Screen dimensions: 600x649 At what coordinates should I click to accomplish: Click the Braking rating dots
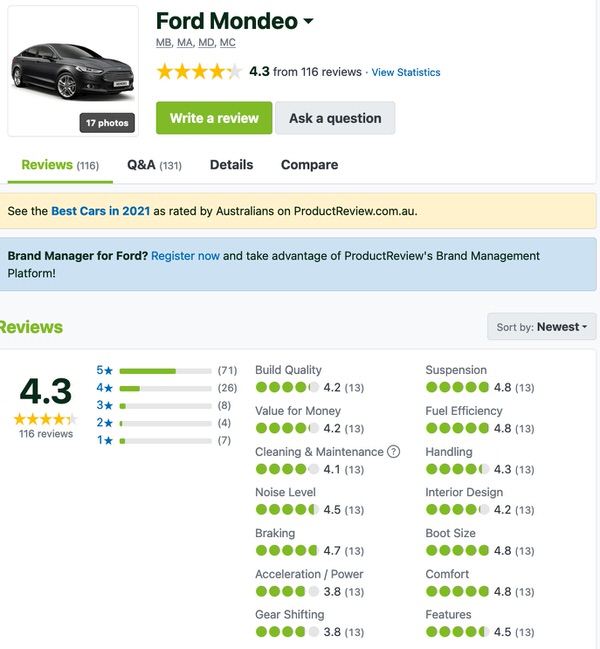click(x=287, y=550)
